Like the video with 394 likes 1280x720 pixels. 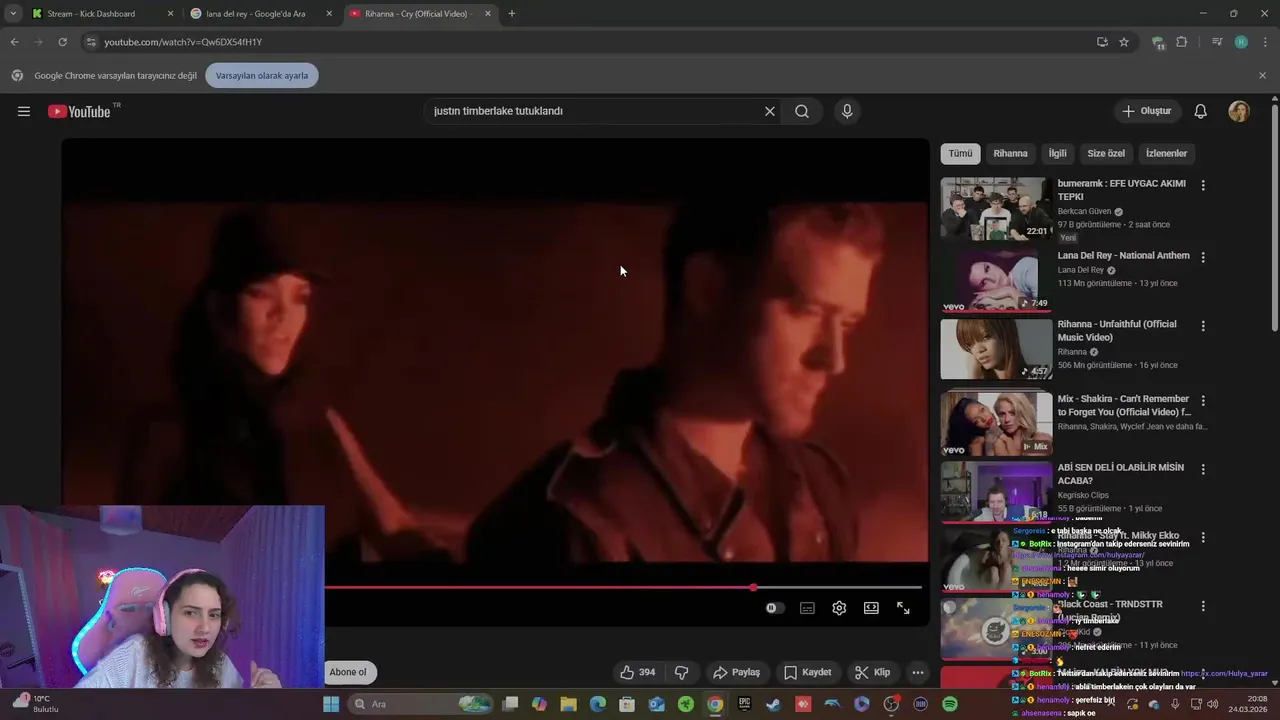click(637, 672)
